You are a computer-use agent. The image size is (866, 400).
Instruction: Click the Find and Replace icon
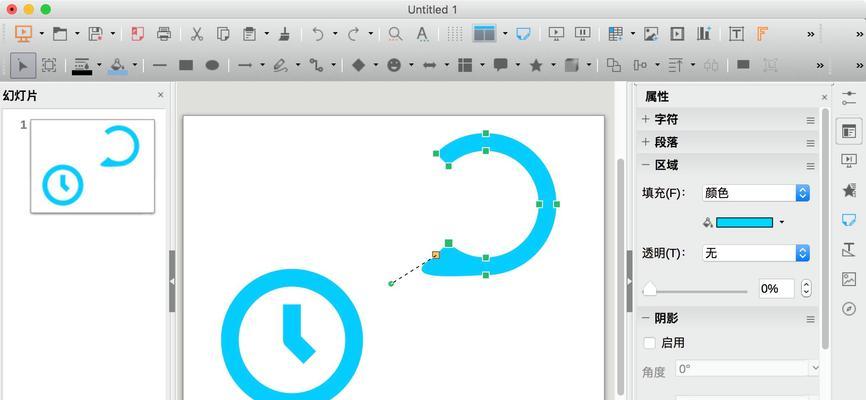click(x=395, y=34)
